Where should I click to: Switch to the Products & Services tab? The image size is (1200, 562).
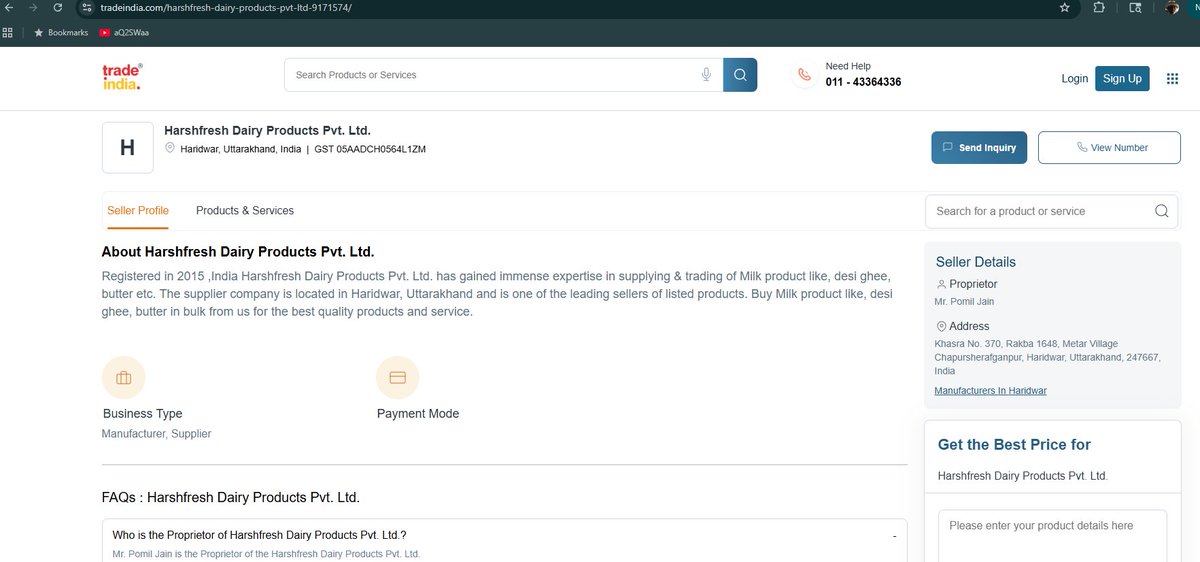point(245,211)
